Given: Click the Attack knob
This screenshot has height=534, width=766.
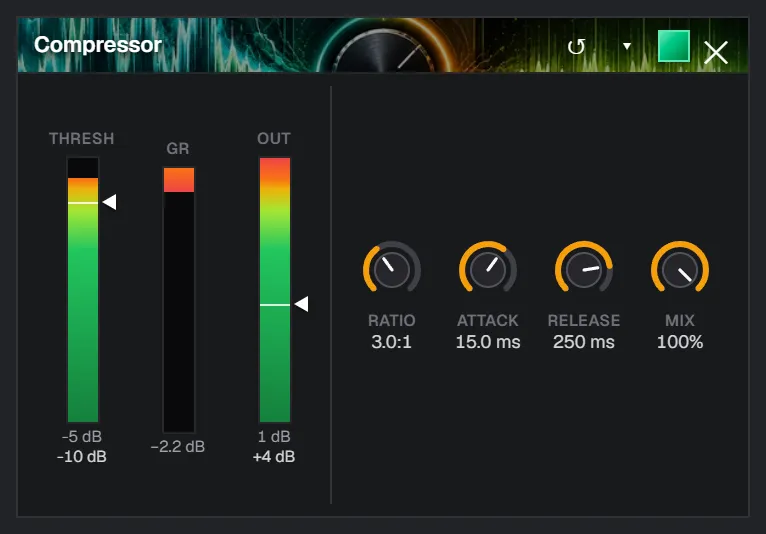Looking at the screenshot, I should click(x=488, y=268).
